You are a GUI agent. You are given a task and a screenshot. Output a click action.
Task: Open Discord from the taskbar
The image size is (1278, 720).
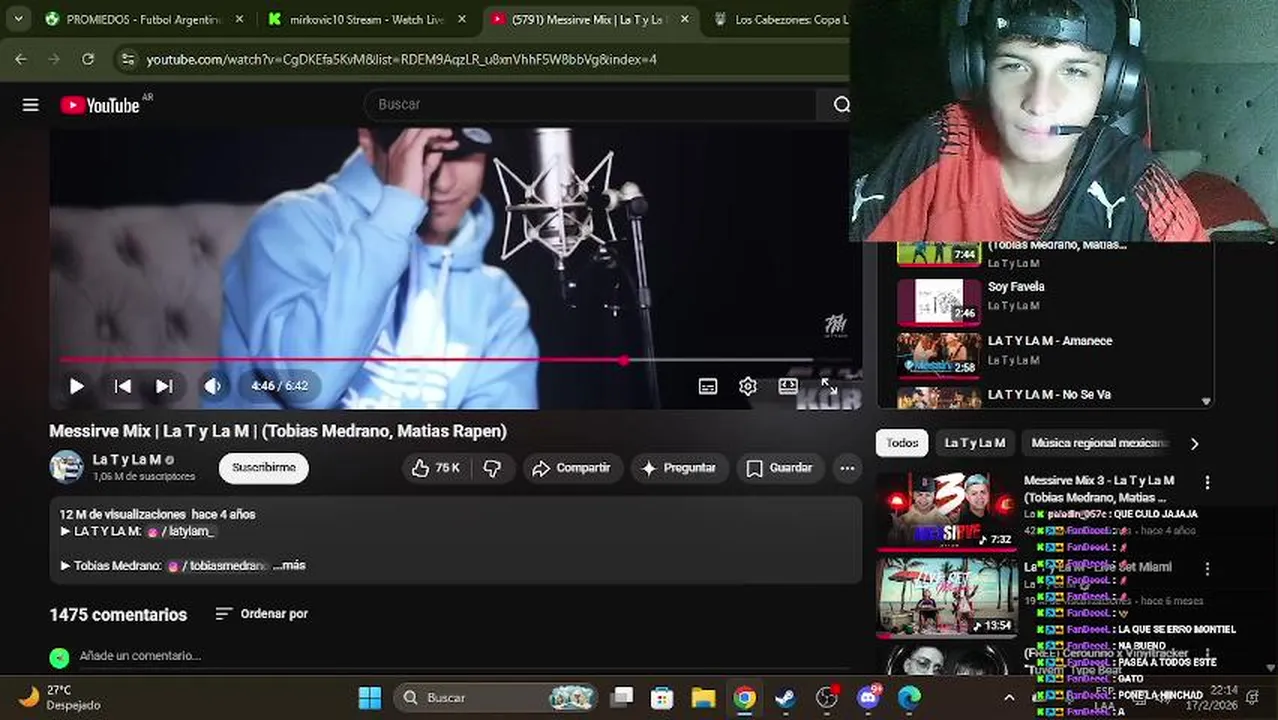(x=868, y=697)
